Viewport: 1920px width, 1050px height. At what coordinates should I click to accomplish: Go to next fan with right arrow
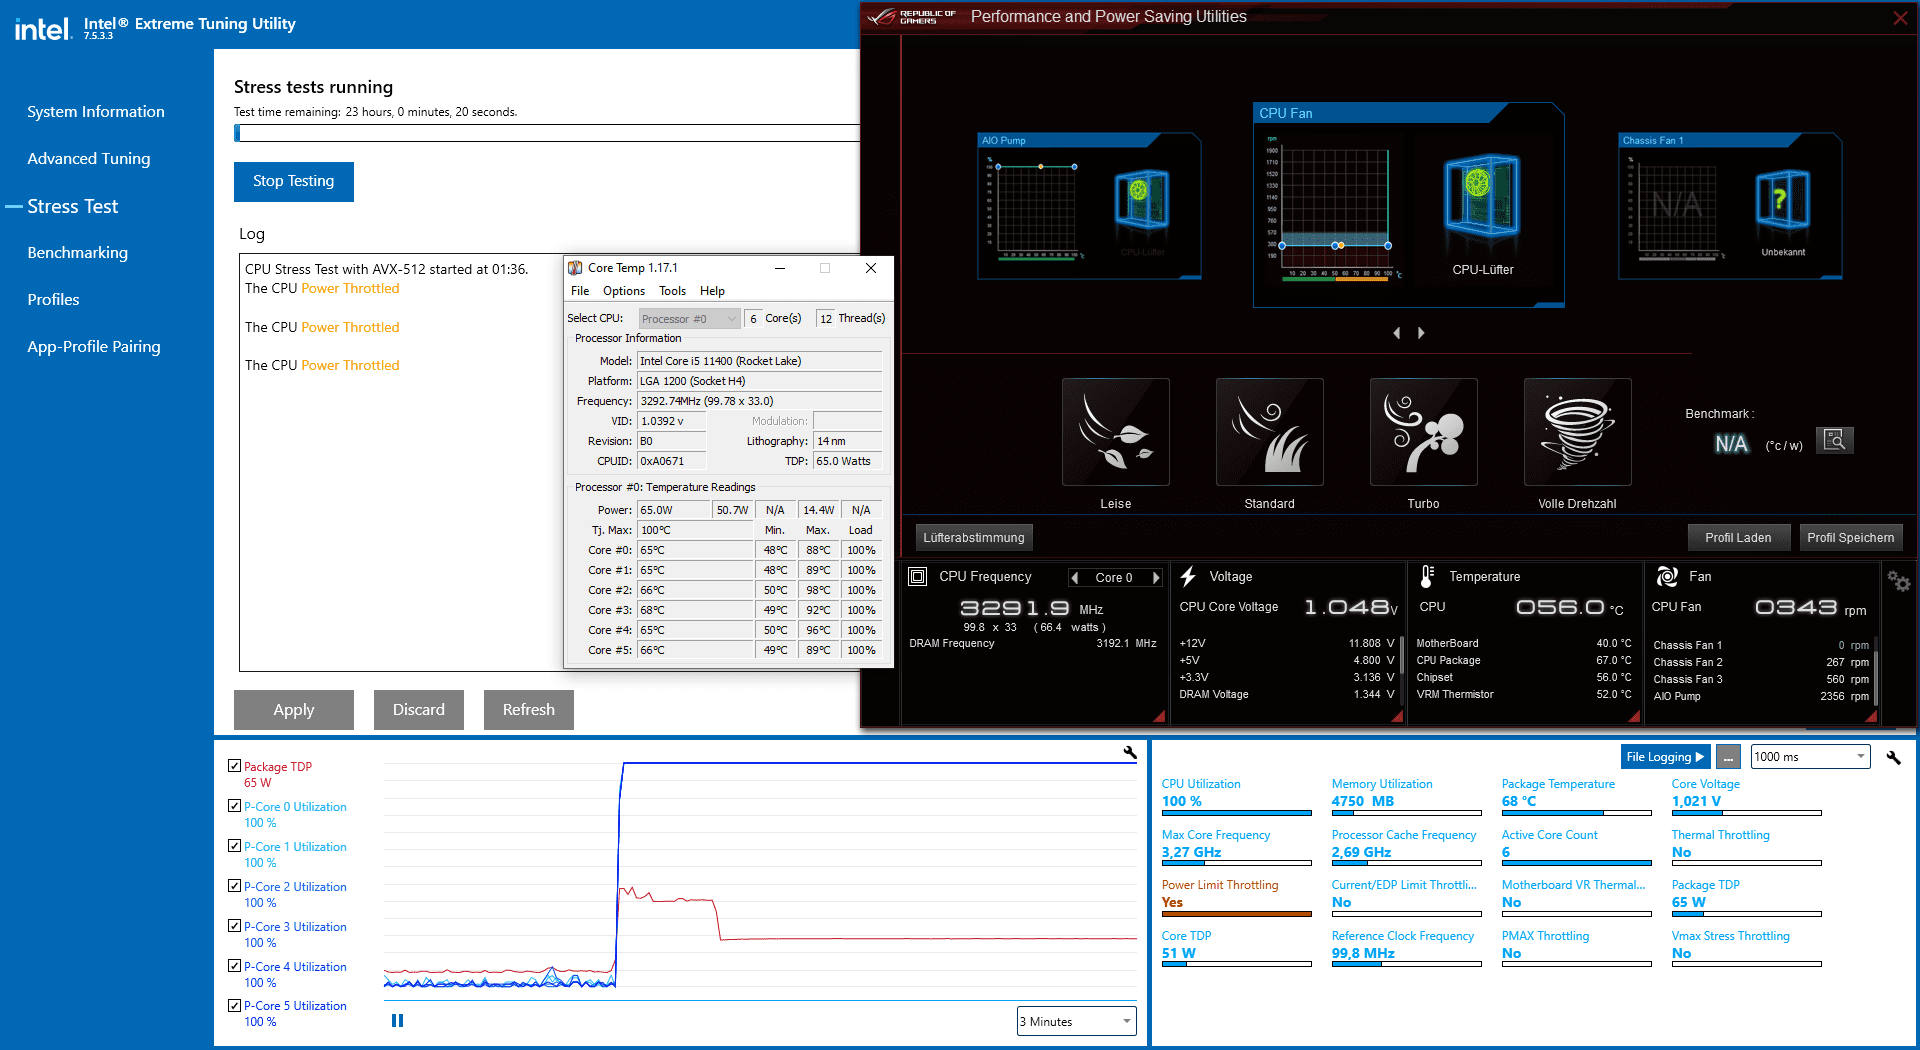tap(1421, 333)
